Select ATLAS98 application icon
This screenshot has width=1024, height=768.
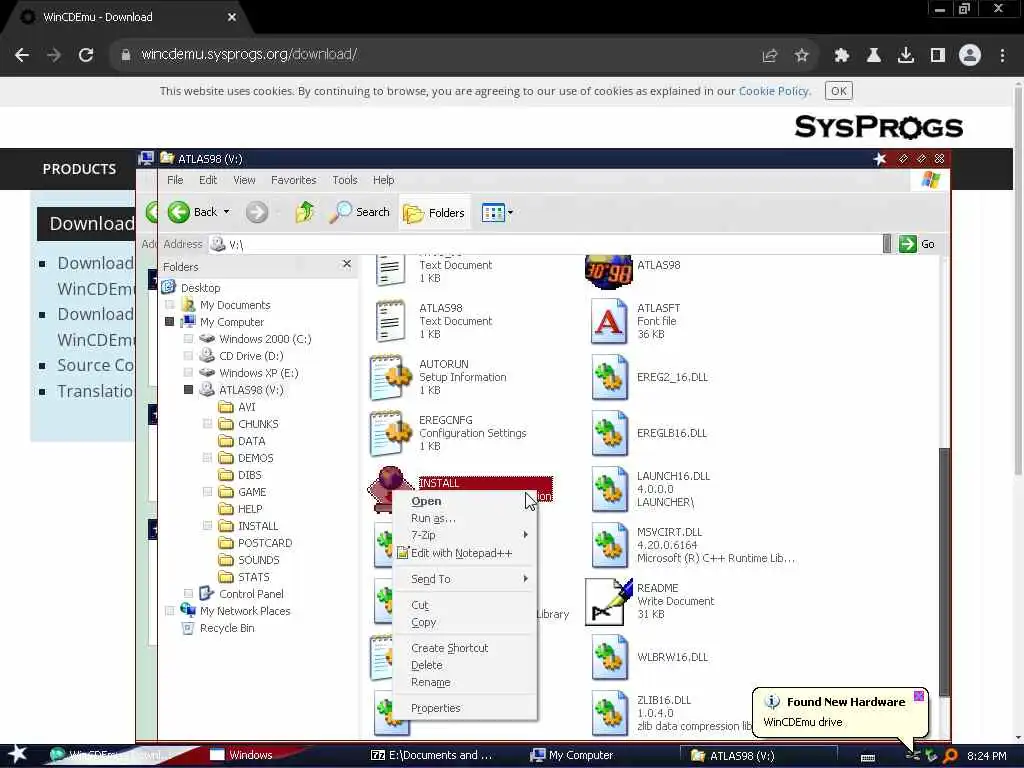(x=609, y=271)
